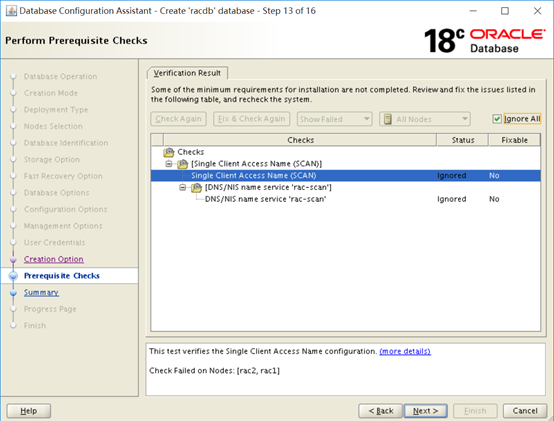
Task: Click the Status column header
Action: pyautogui.click(x=463, y=140)
